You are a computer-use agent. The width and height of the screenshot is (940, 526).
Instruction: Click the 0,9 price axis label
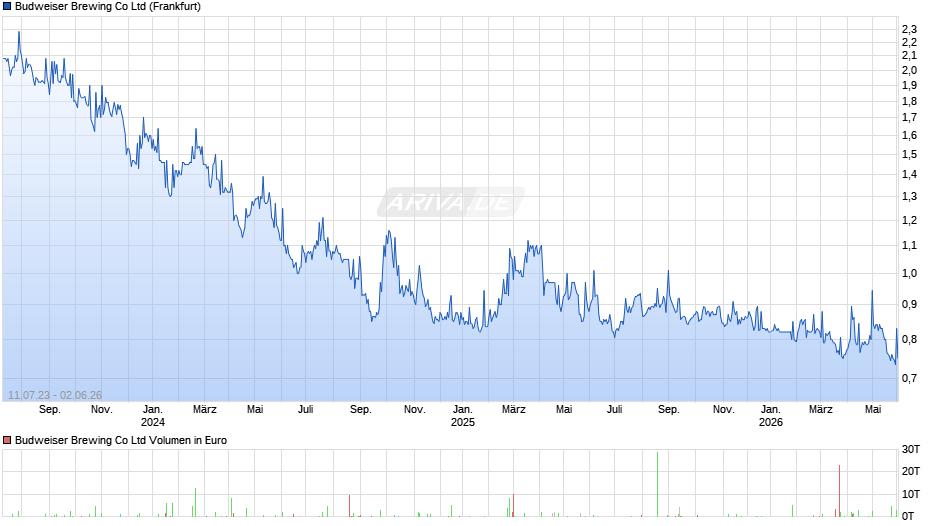(x=909, y=305)
